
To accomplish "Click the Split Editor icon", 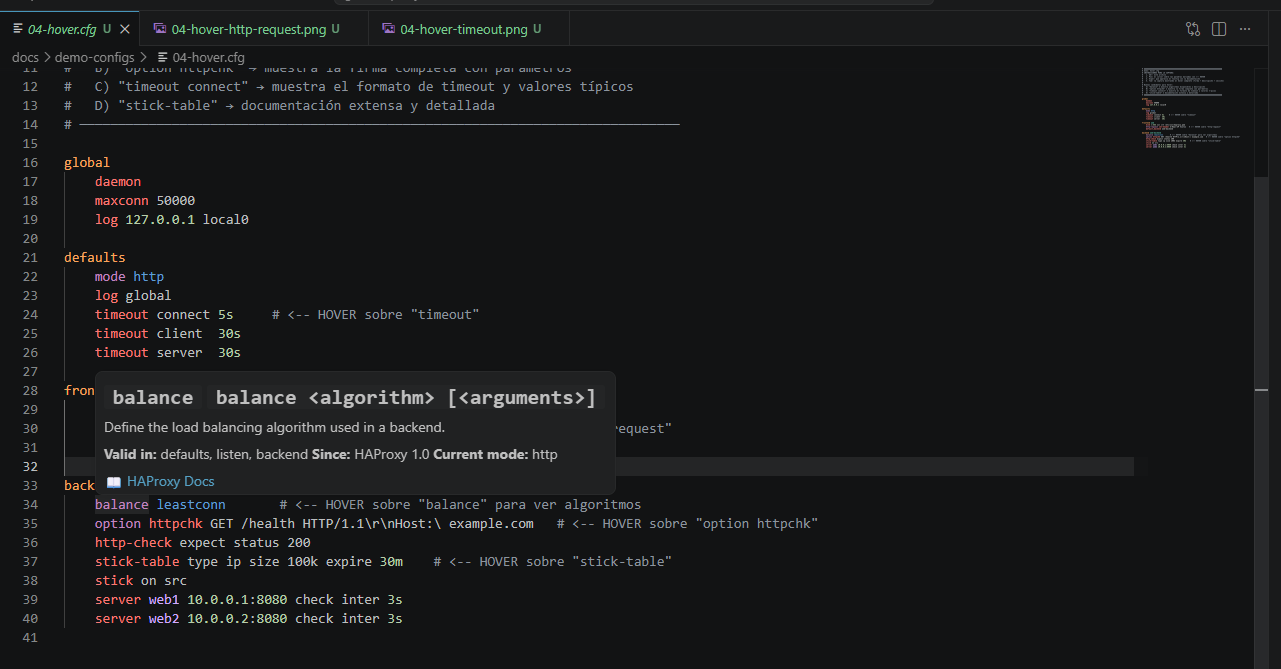I will pyautogui.click(x=1219, y=28).
